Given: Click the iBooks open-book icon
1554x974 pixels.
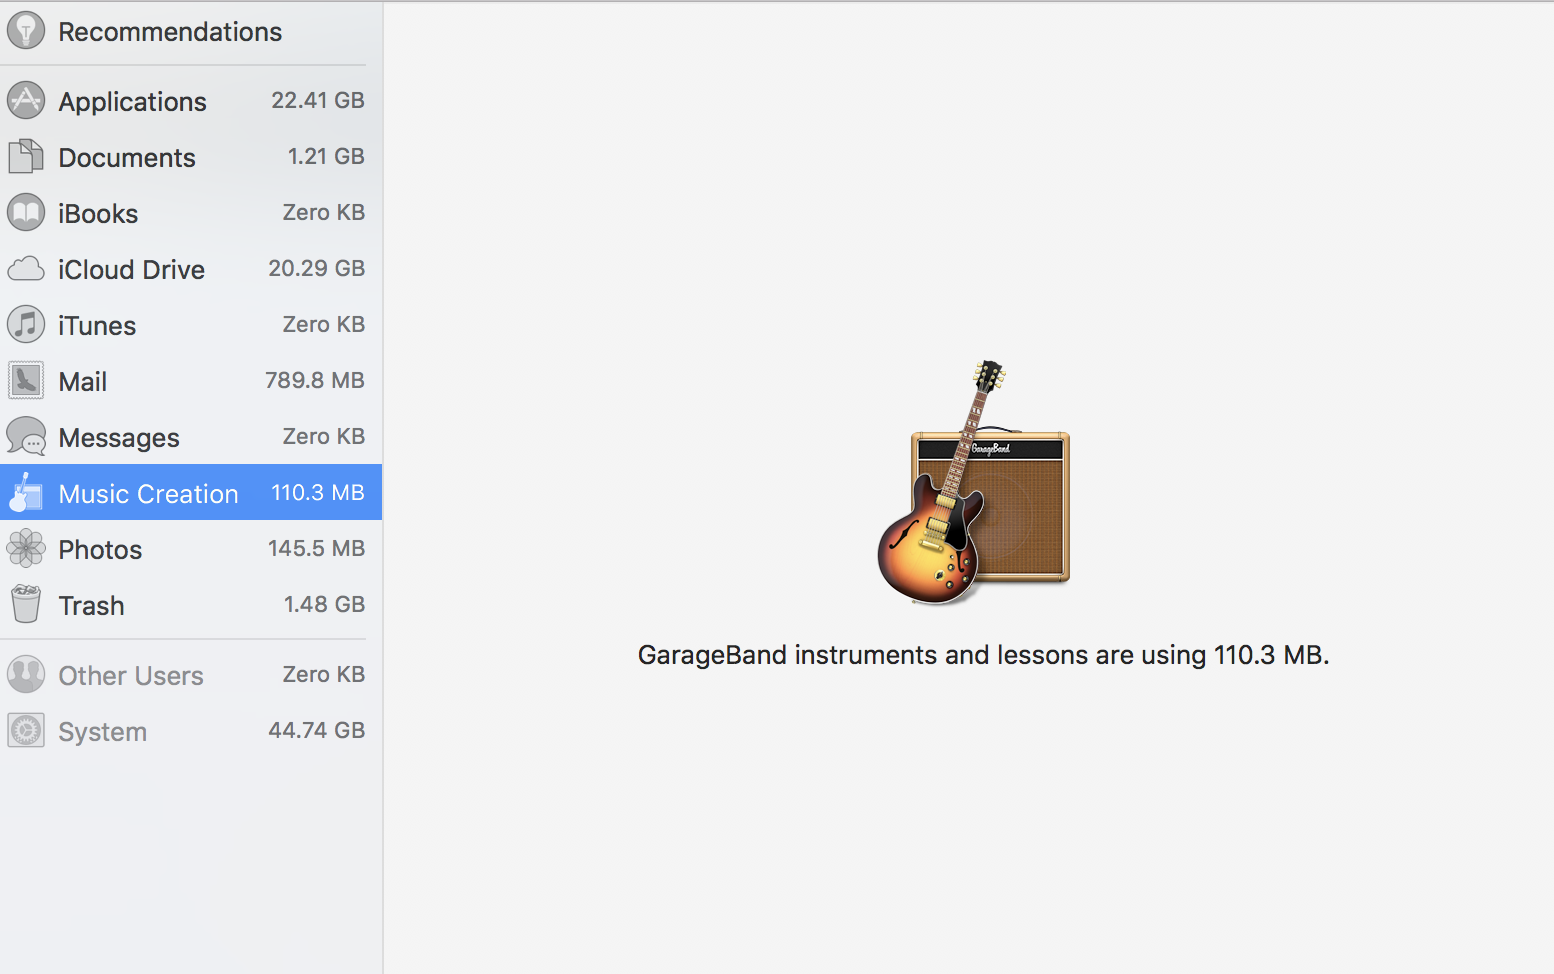Looking at the screenshot, I should (26, 212).
